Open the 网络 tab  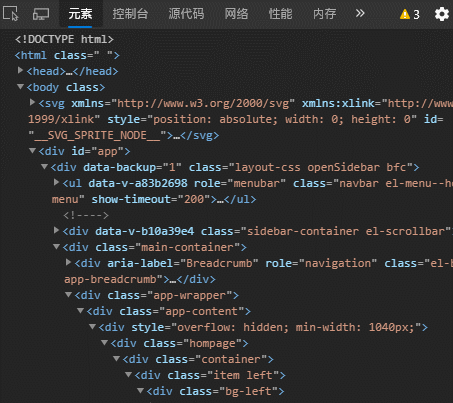[x=236, y=14]
